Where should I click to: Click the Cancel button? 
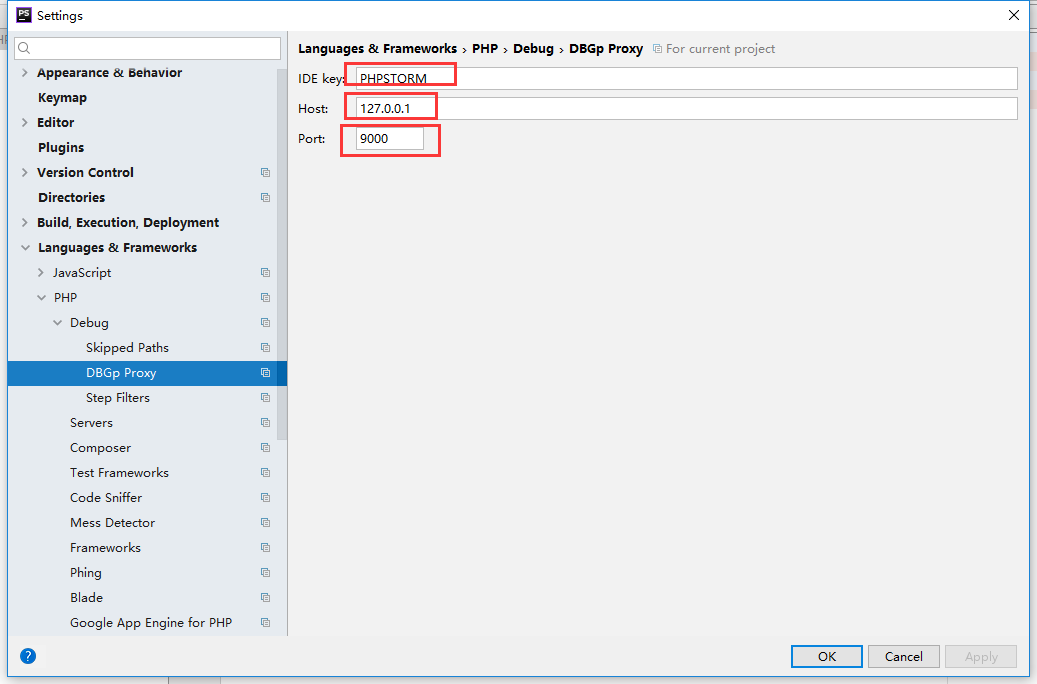pos(903,656)
